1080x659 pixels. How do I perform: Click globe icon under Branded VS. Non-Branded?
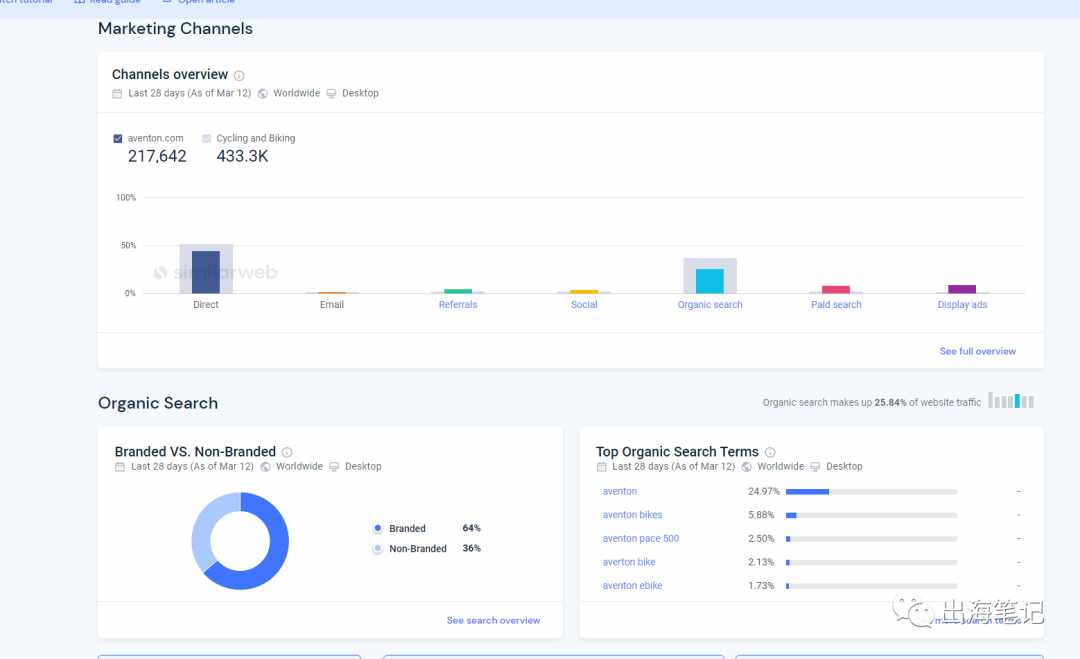point(265,467)
